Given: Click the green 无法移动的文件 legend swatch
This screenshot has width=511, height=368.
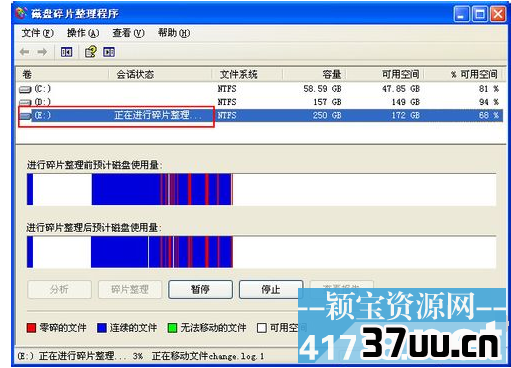Looking at the screenshot, I should [x=172, y=328].
